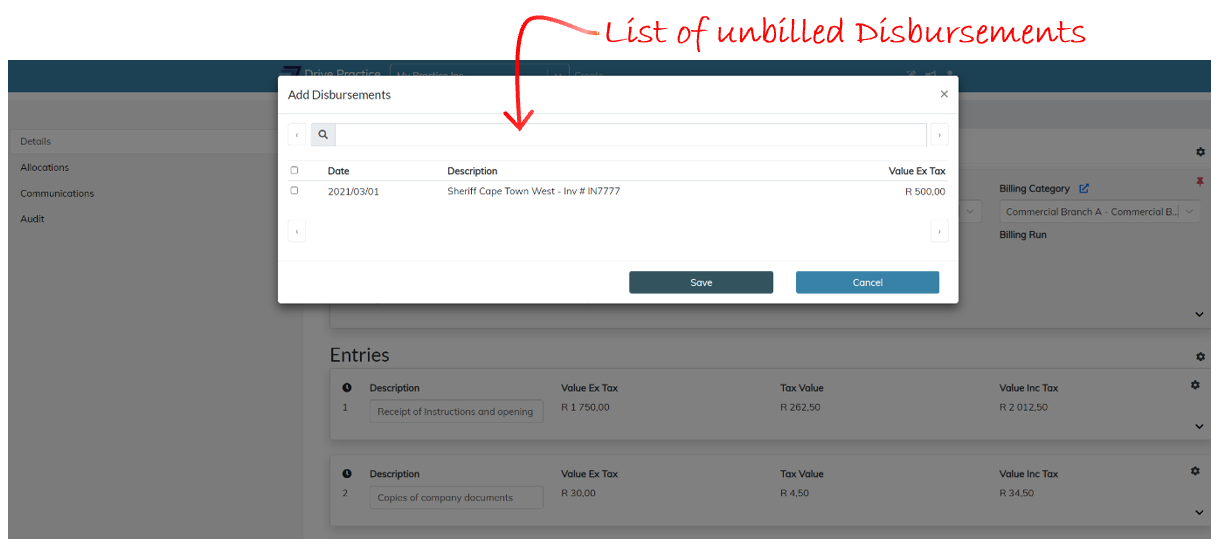Image resolution: width=1218 pixels, height=554 pixels.
Task: Click clock icon on entry 1
Action: (x=347, y=388)
